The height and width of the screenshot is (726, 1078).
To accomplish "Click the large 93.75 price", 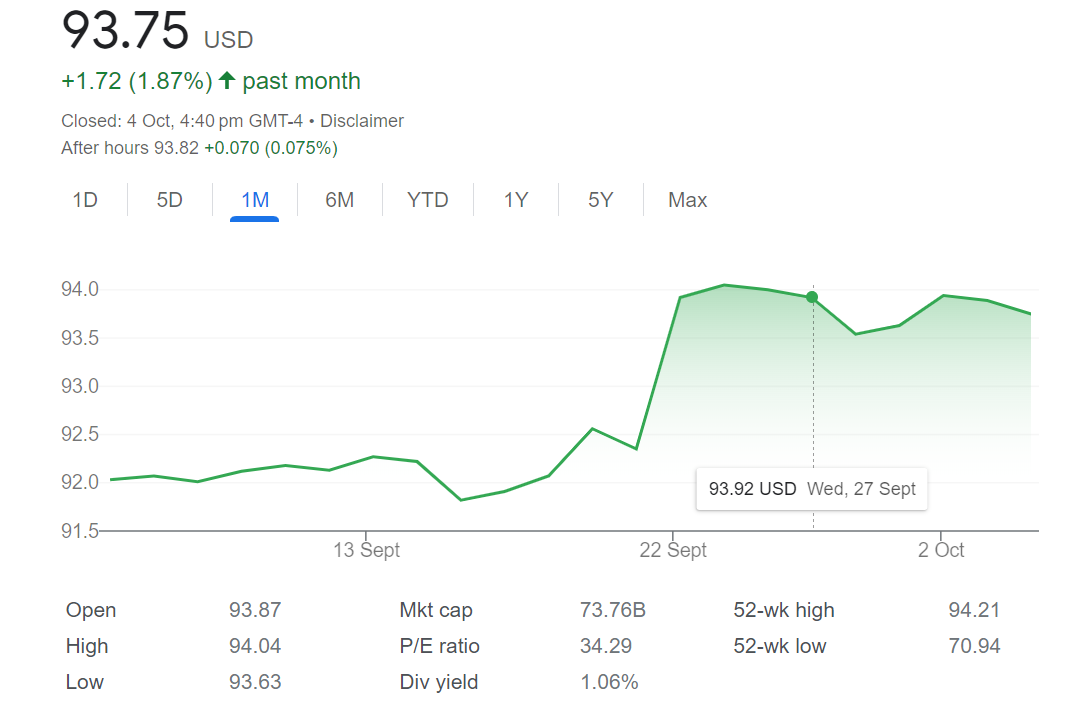I will click(125, 30).
